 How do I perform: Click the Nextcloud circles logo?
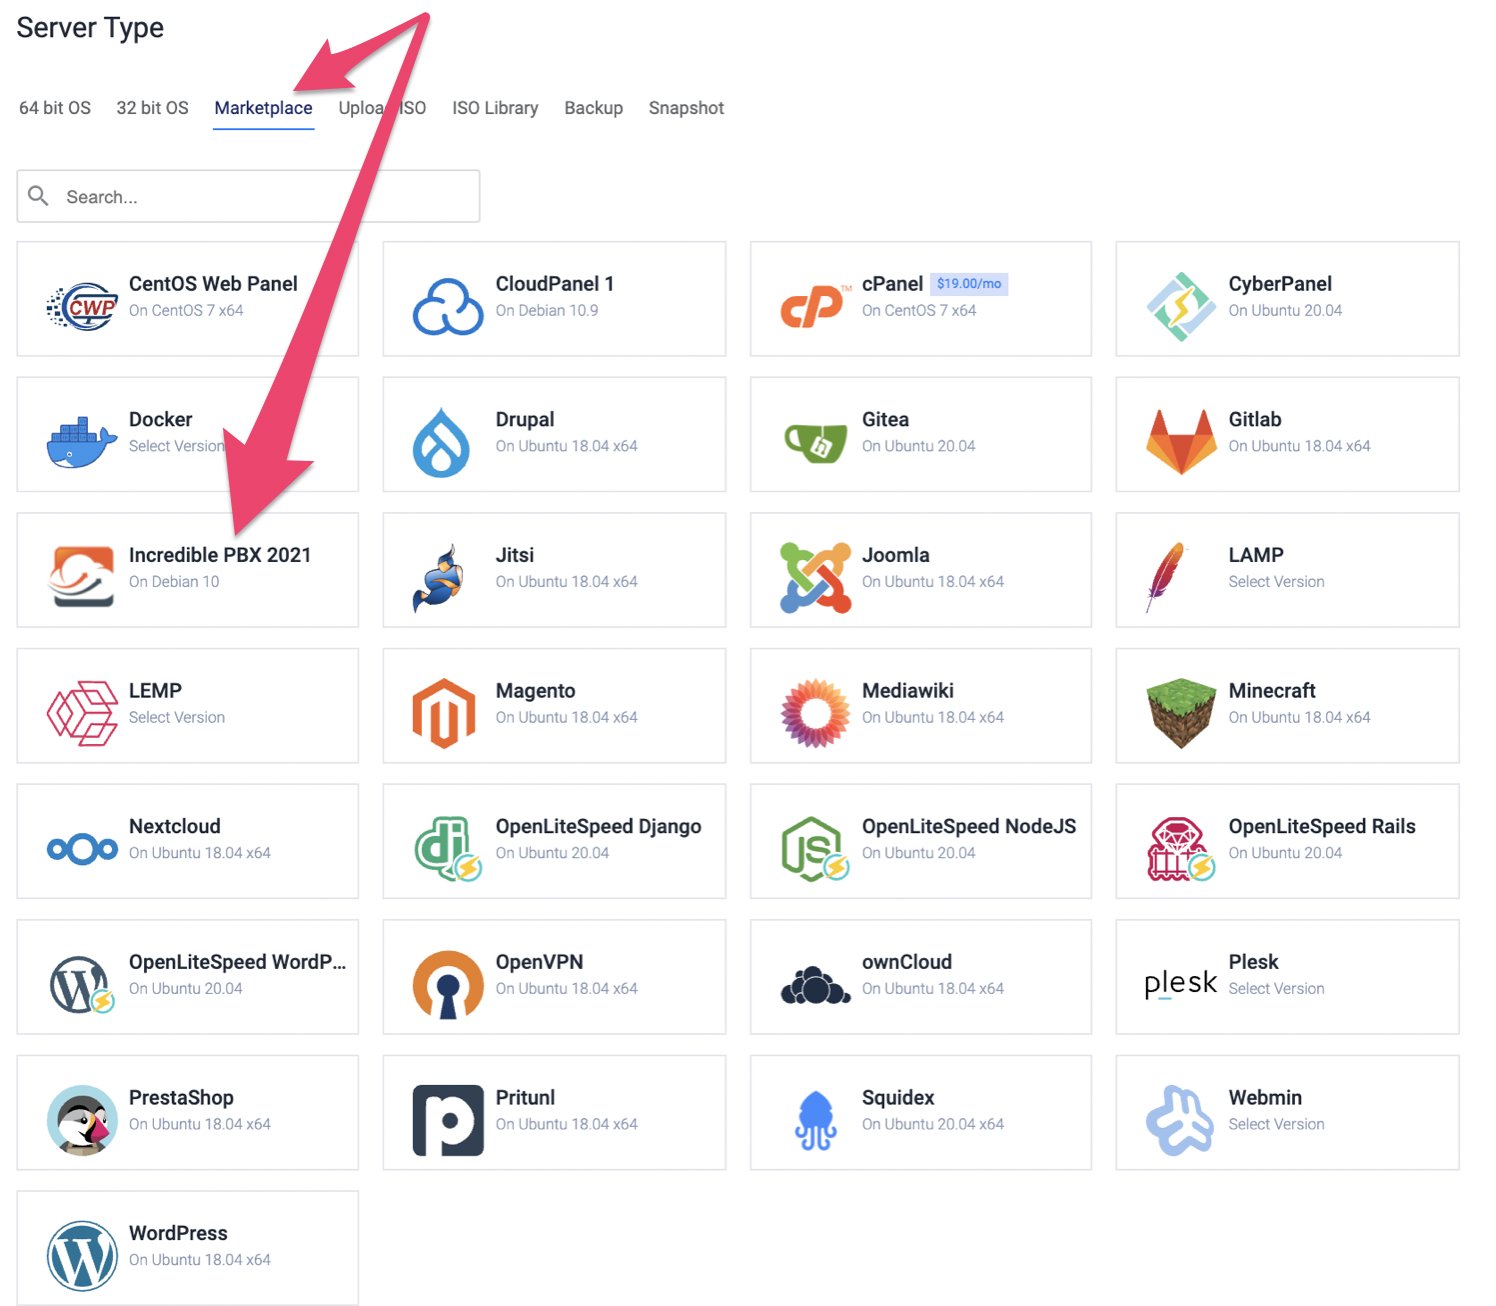[x=82, y=850]
